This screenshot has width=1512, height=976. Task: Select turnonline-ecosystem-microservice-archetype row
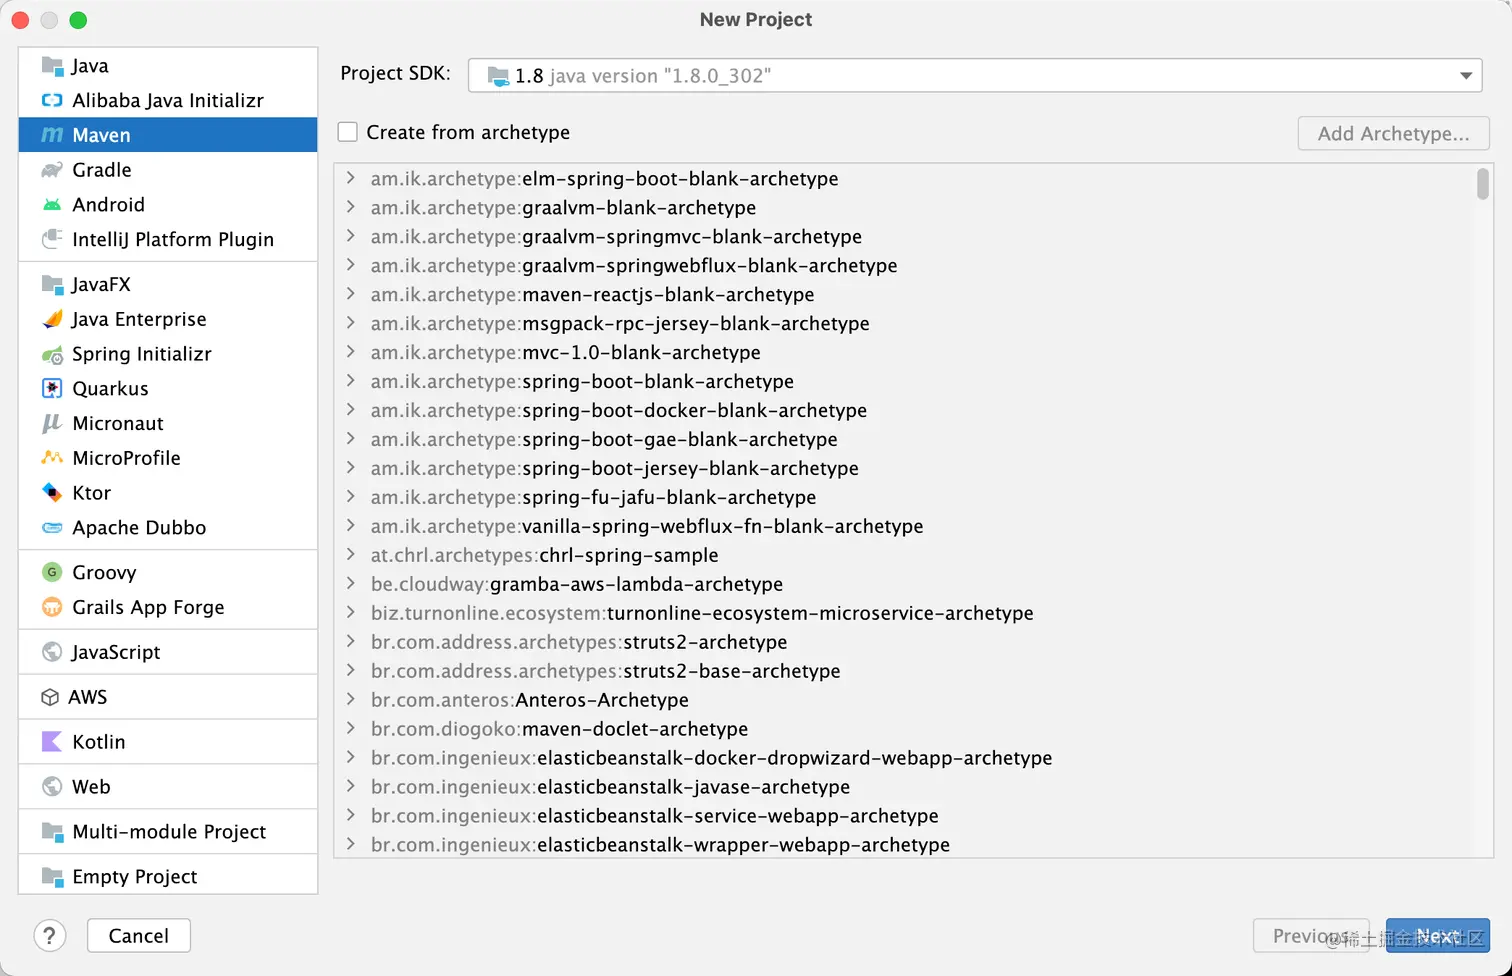tap(905, 613)
